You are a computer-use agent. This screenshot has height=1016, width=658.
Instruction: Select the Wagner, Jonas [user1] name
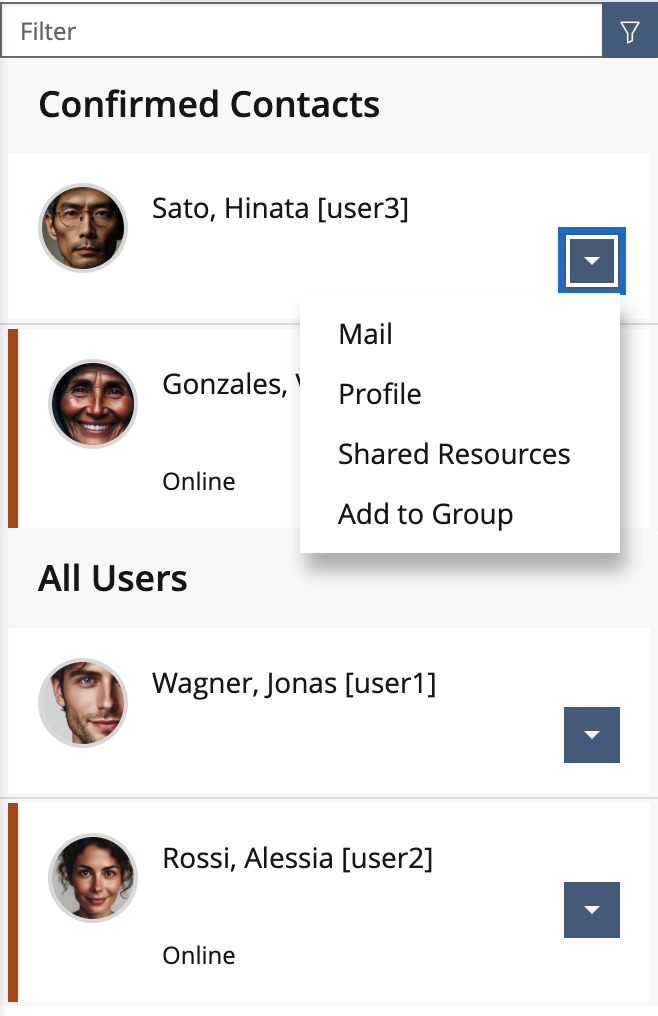point(294,683)
